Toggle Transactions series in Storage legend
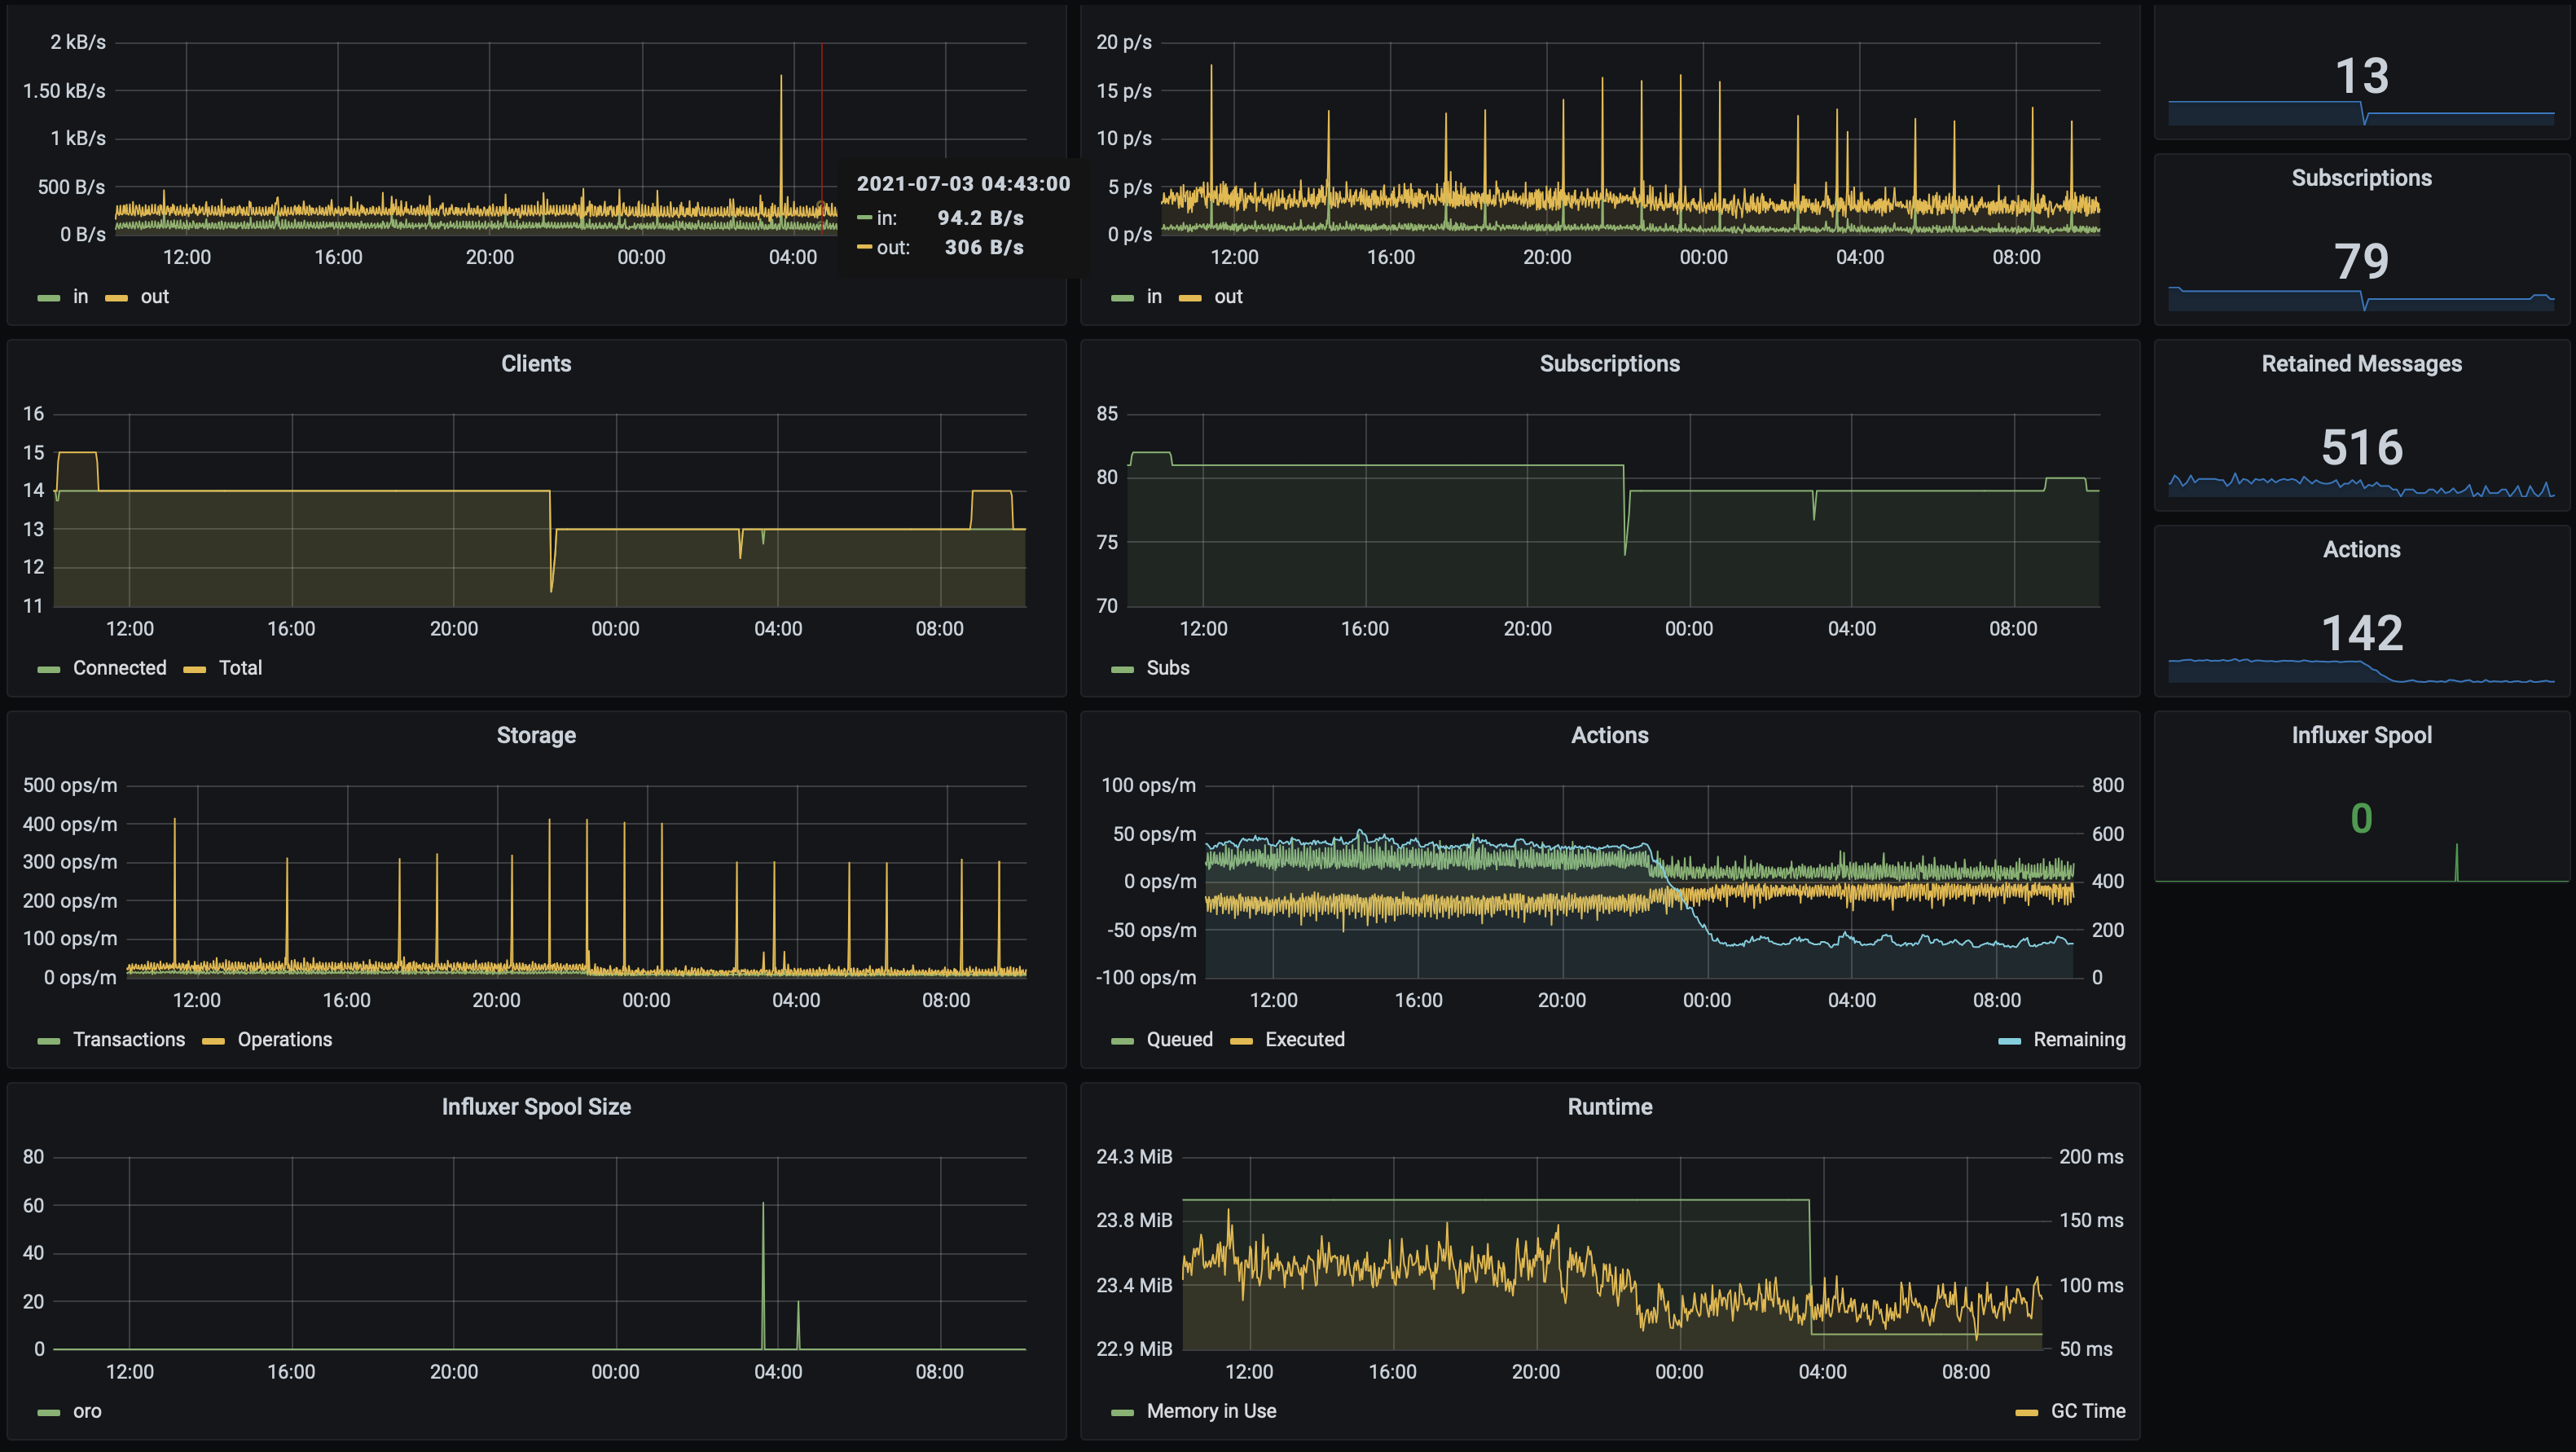Screen dimensions: 2576x1452 pos(129,1040)
